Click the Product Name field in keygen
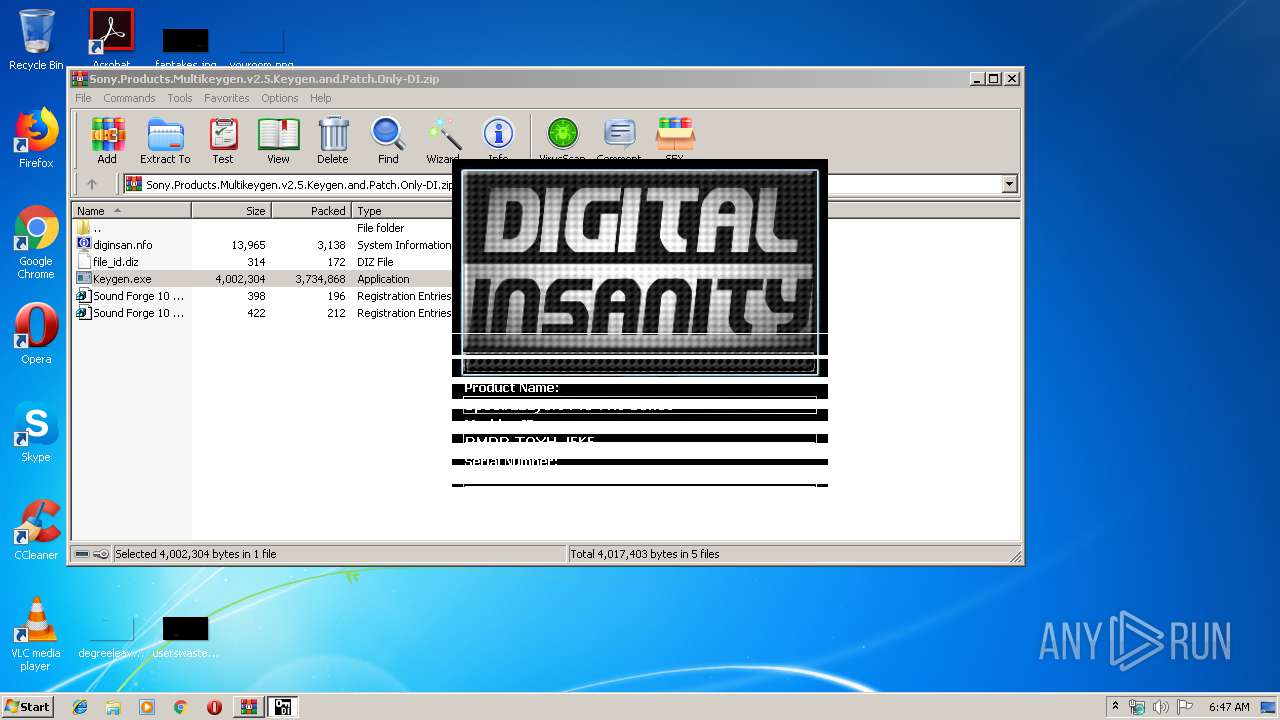 (640, 405)
